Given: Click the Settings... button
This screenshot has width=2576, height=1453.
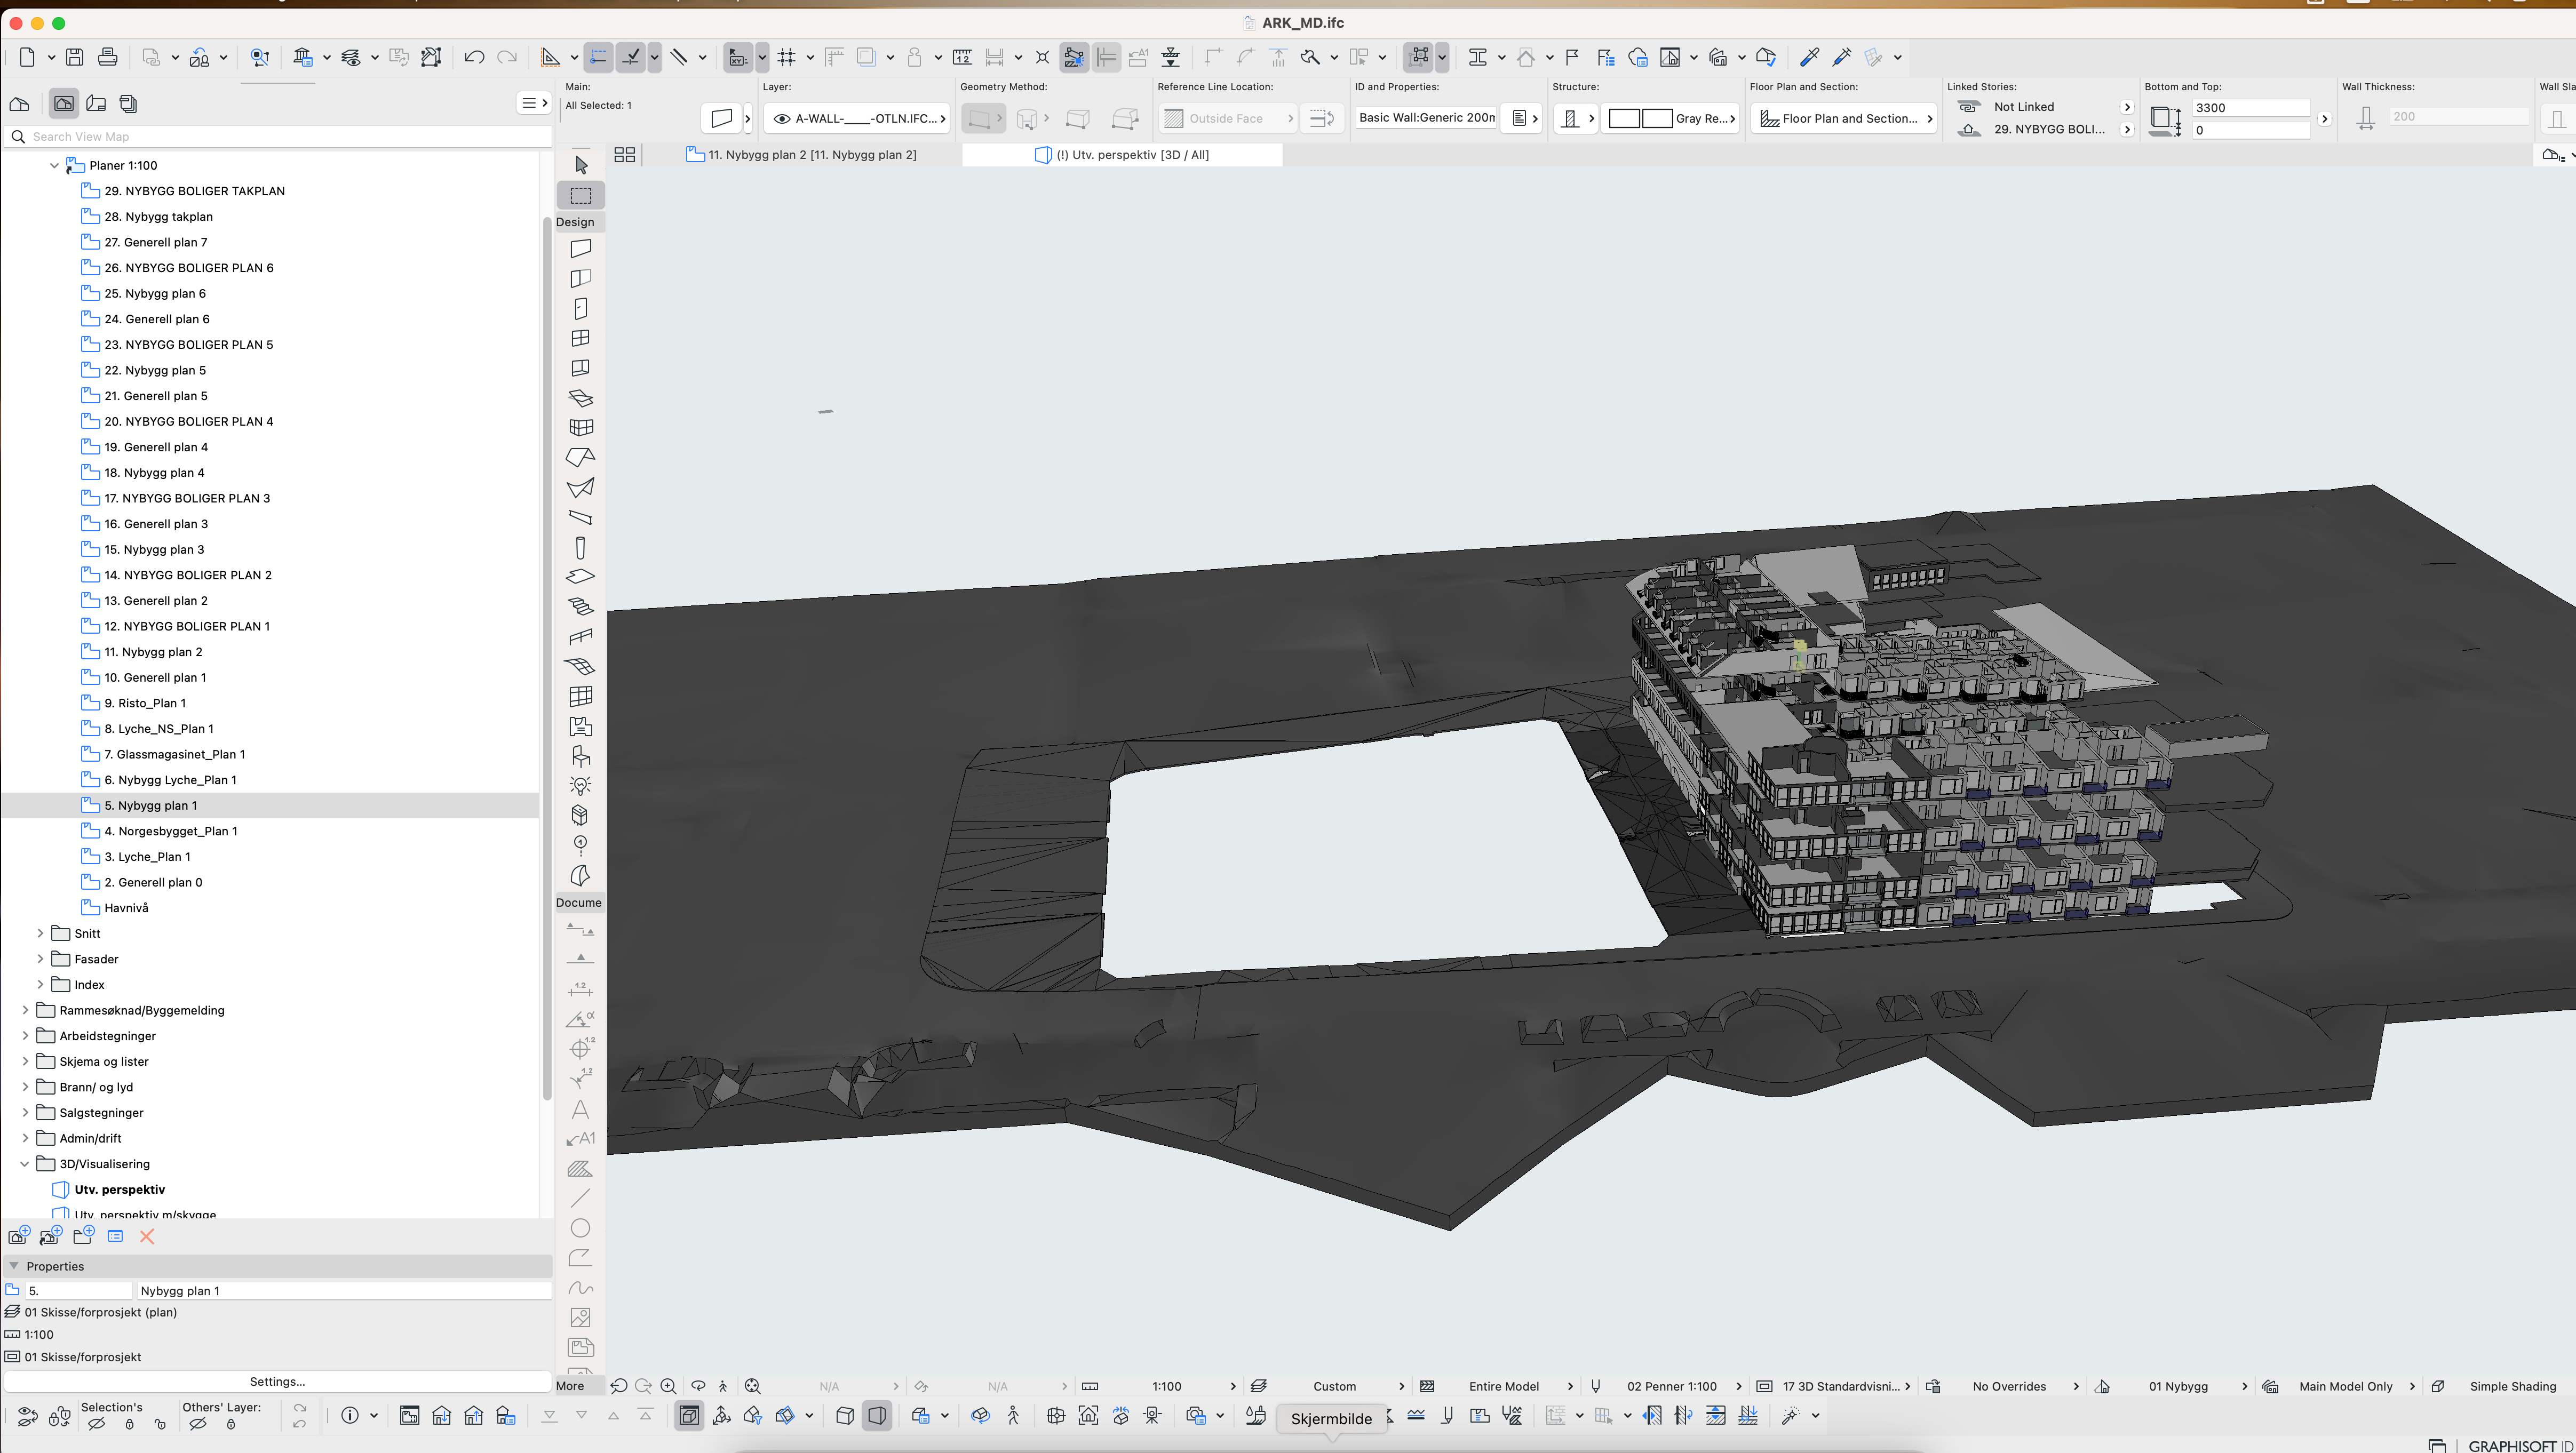Looking at the screenshot, I should [x=277, y=1381].
